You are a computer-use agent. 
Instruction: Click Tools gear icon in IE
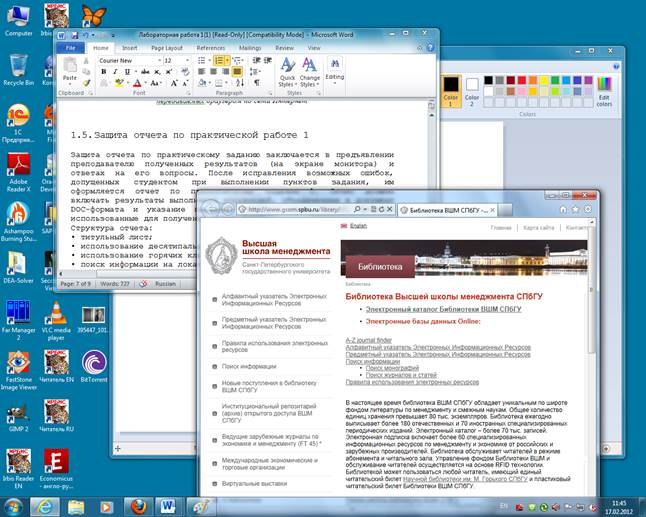tap(588, 209)
